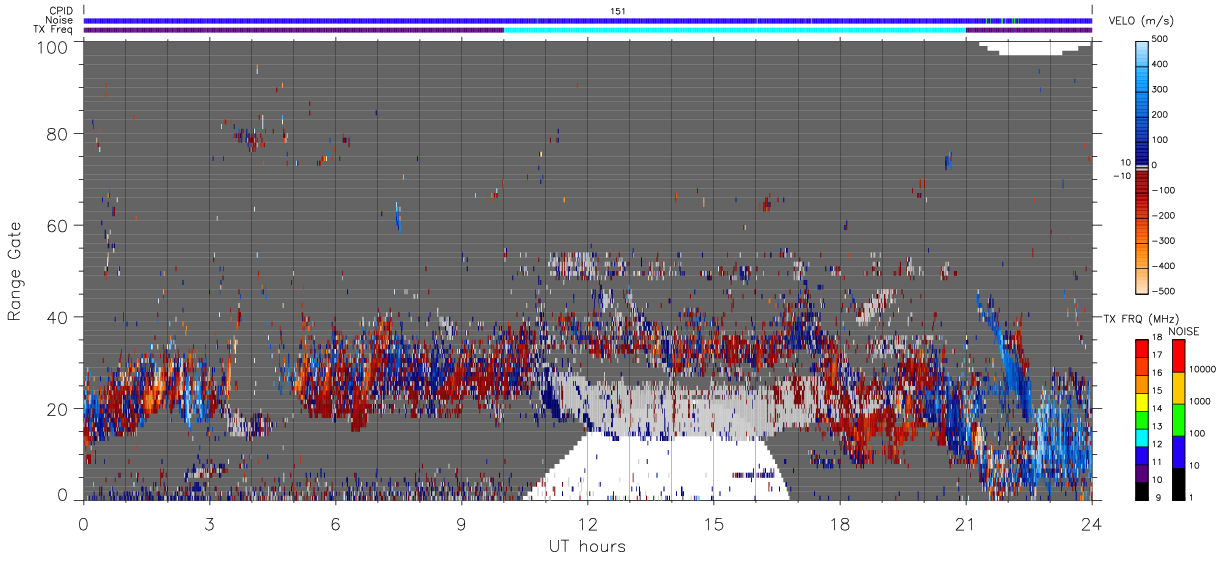Click the 'Range Gate' axis title
This screenshot has width=1228, height=567.
(x=15, y=271)
